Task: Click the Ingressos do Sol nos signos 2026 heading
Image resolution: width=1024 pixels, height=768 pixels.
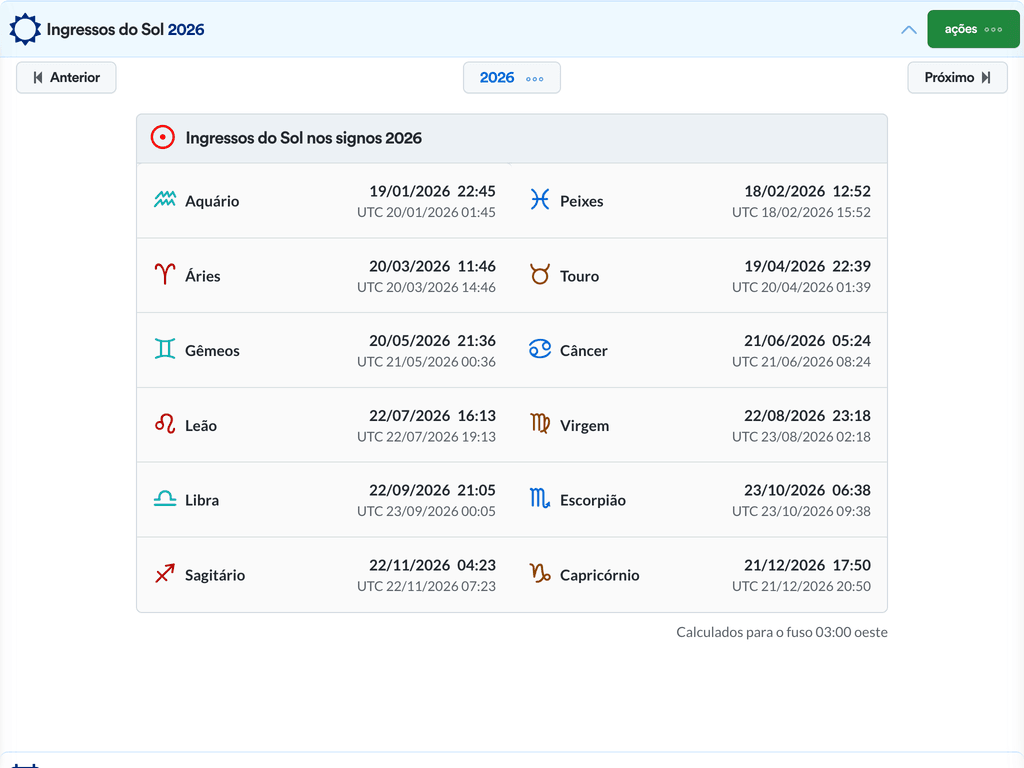Action: [304, 138]
